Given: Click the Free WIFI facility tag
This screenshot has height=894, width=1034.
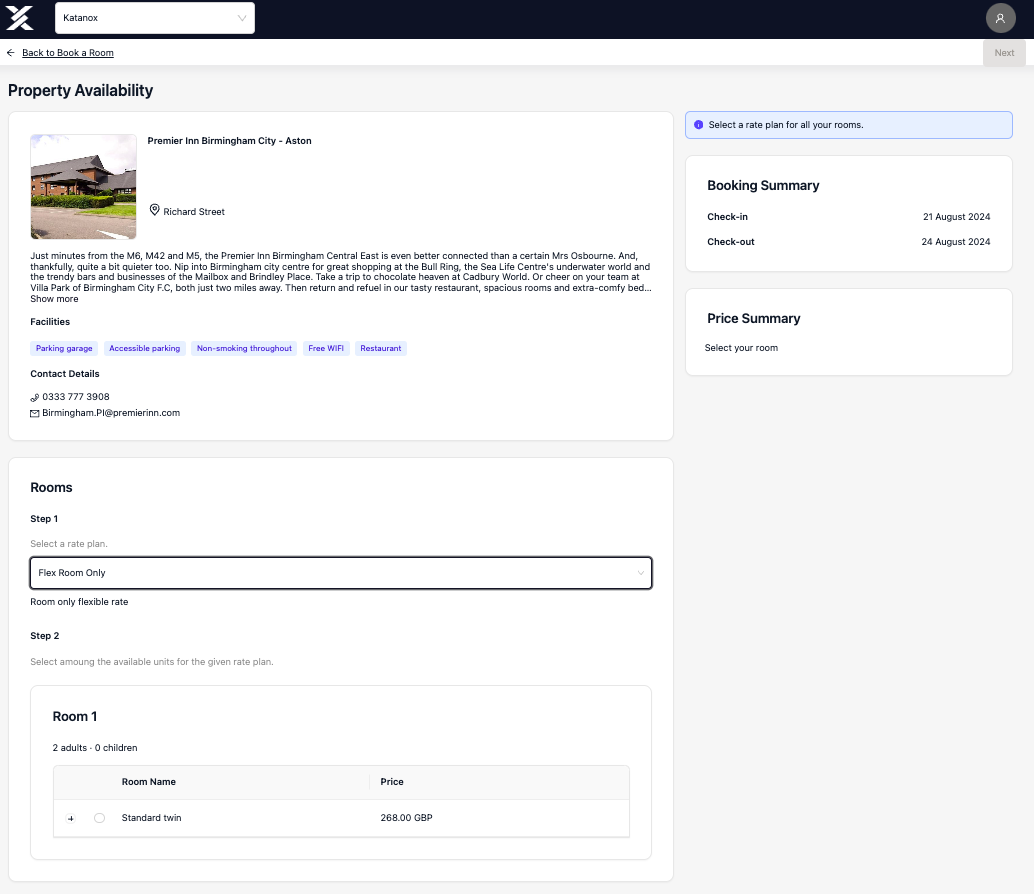Looking at the screenshot, I should (326, 348).
